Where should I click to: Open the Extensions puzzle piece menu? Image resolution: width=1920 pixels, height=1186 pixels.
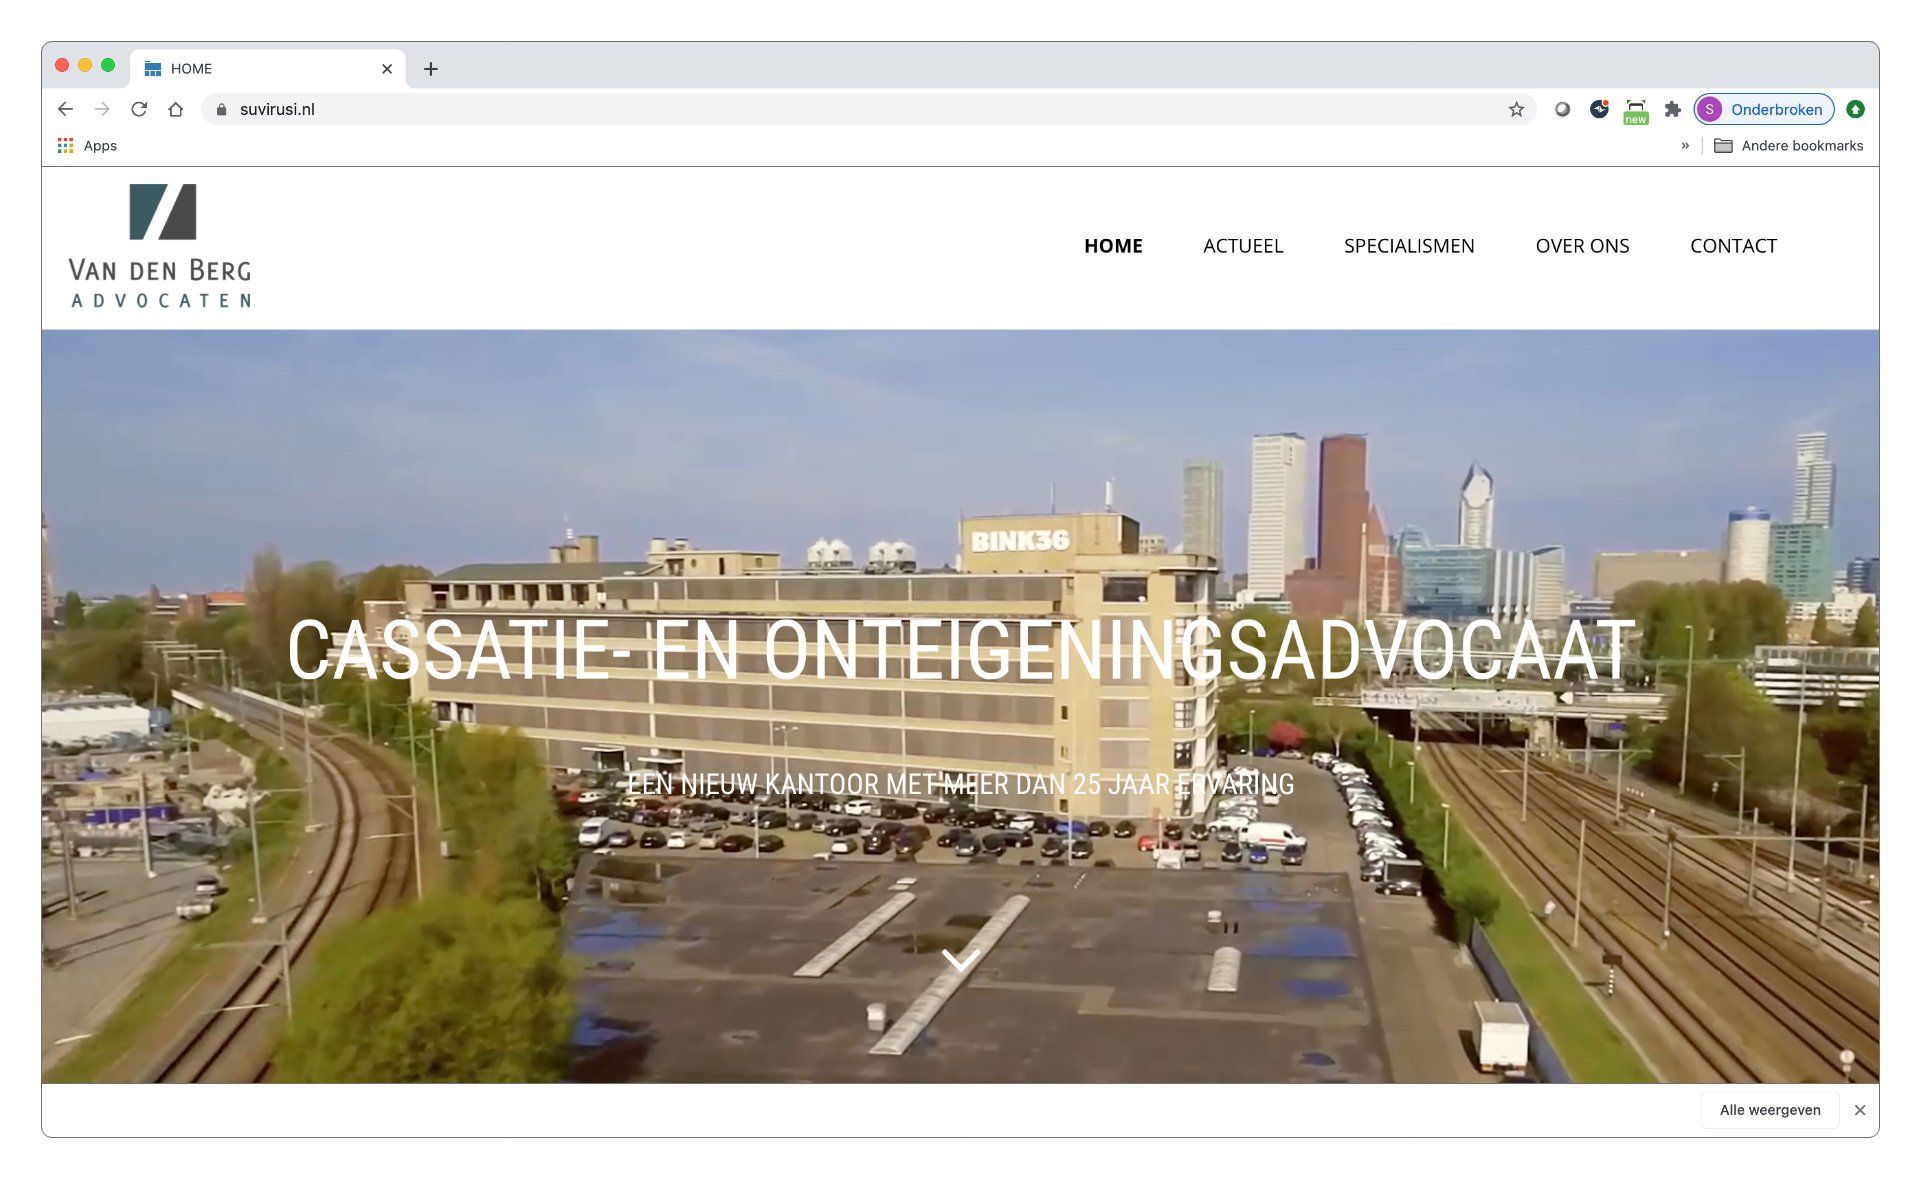[x=1672, y=109]
